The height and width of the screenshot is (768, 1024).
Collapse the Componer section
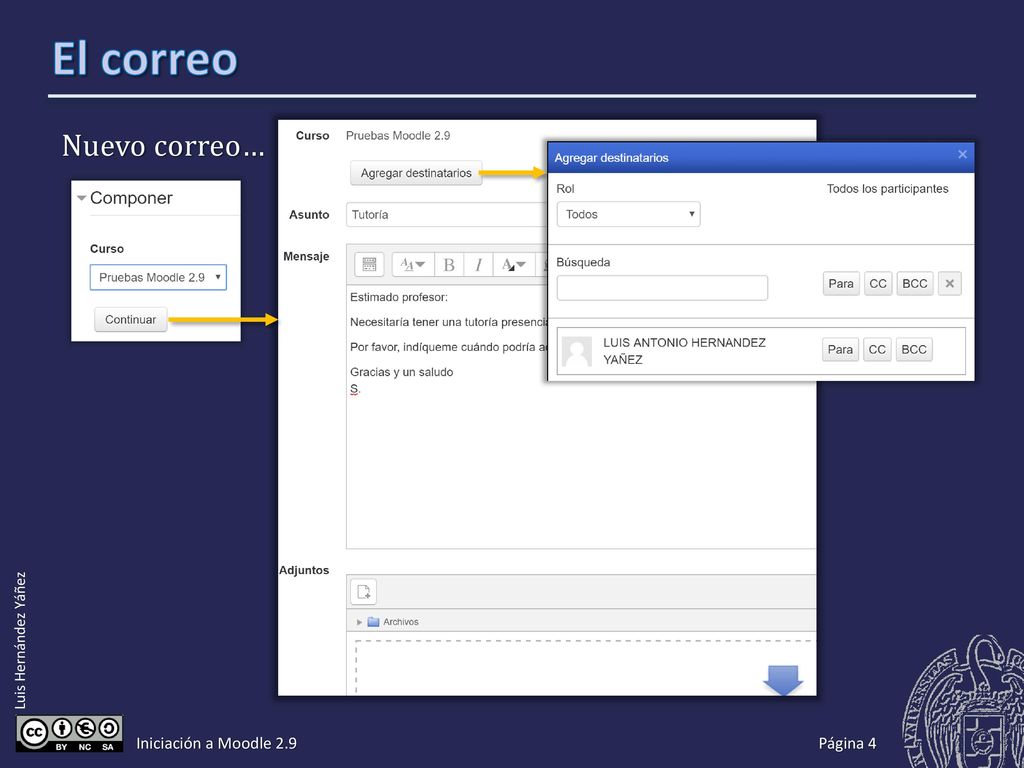pyautogui.click(x=82, y=198)
